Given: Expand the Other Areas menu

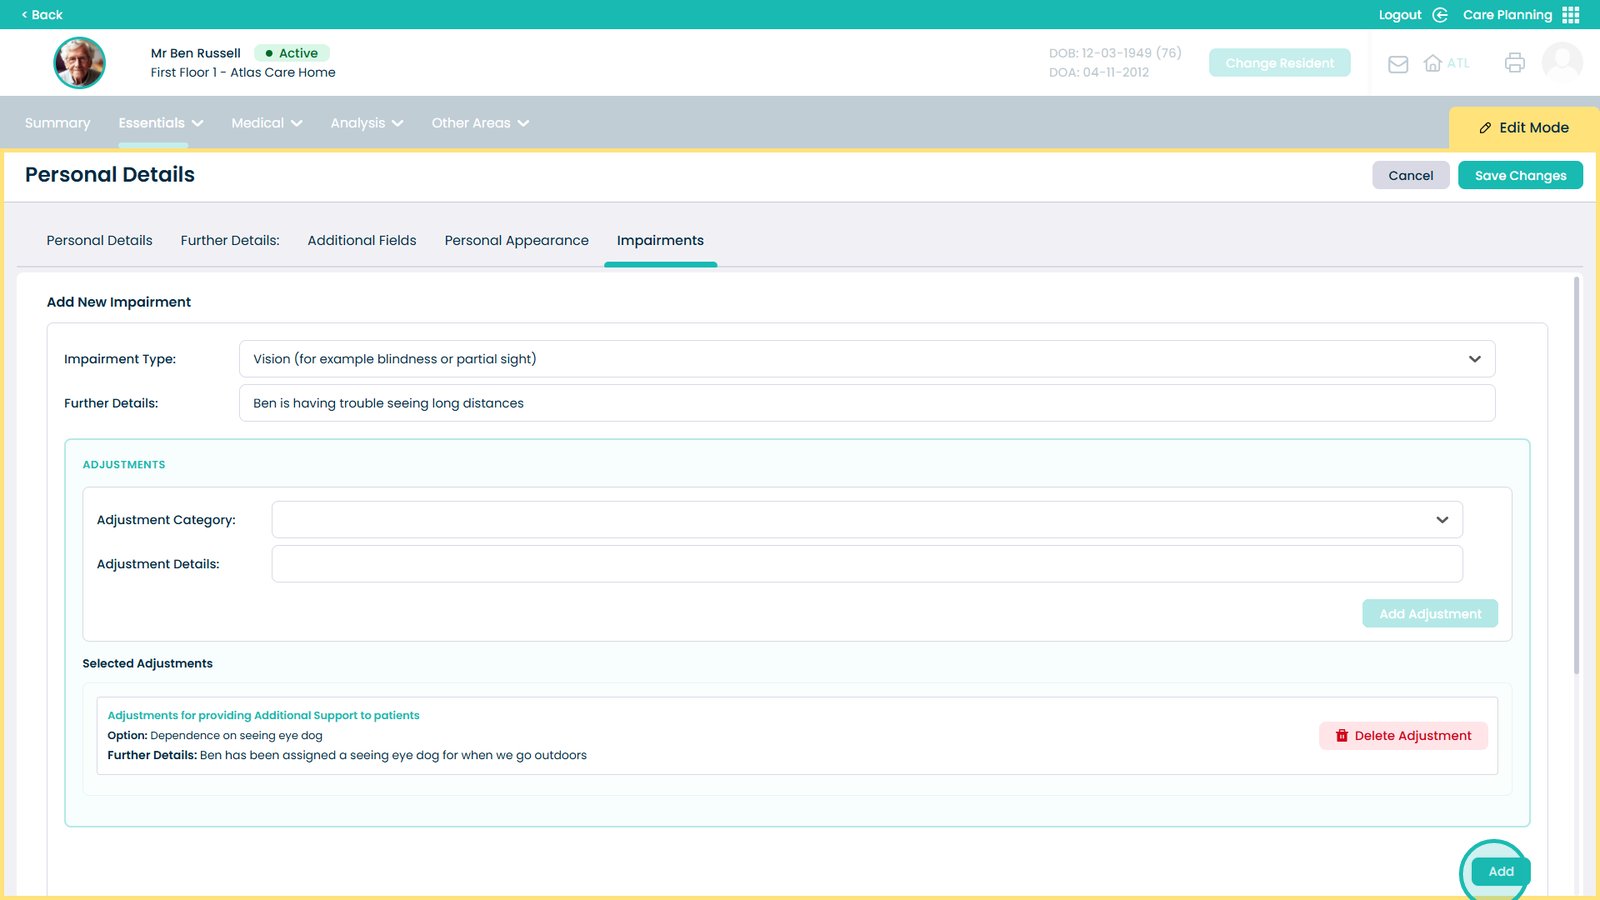Looking at the screenshot, I should point(480,123).
